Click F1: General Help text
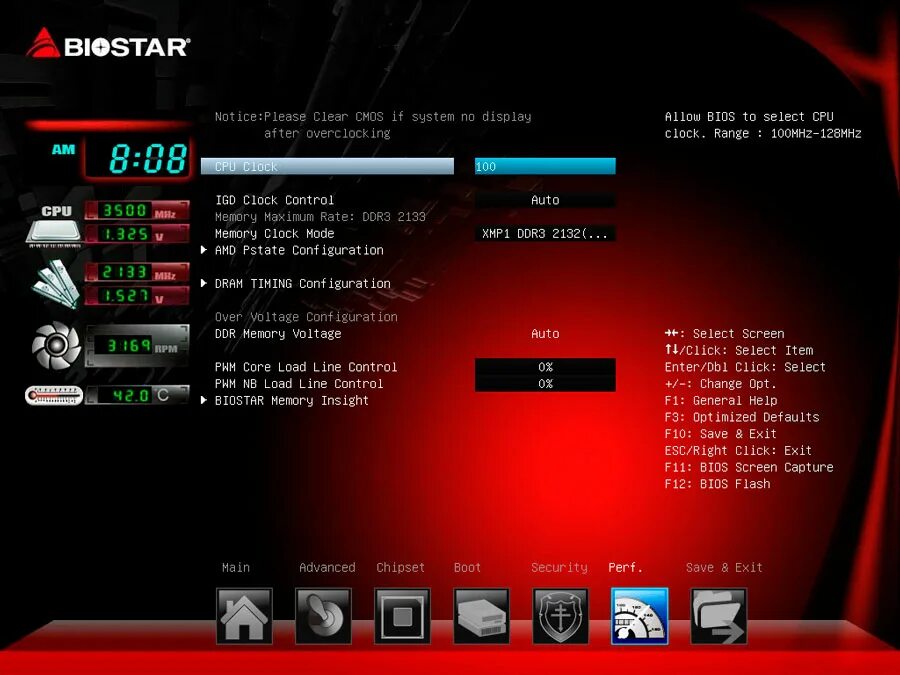Viewport: 900px width, 675px height. pos(720,401)
